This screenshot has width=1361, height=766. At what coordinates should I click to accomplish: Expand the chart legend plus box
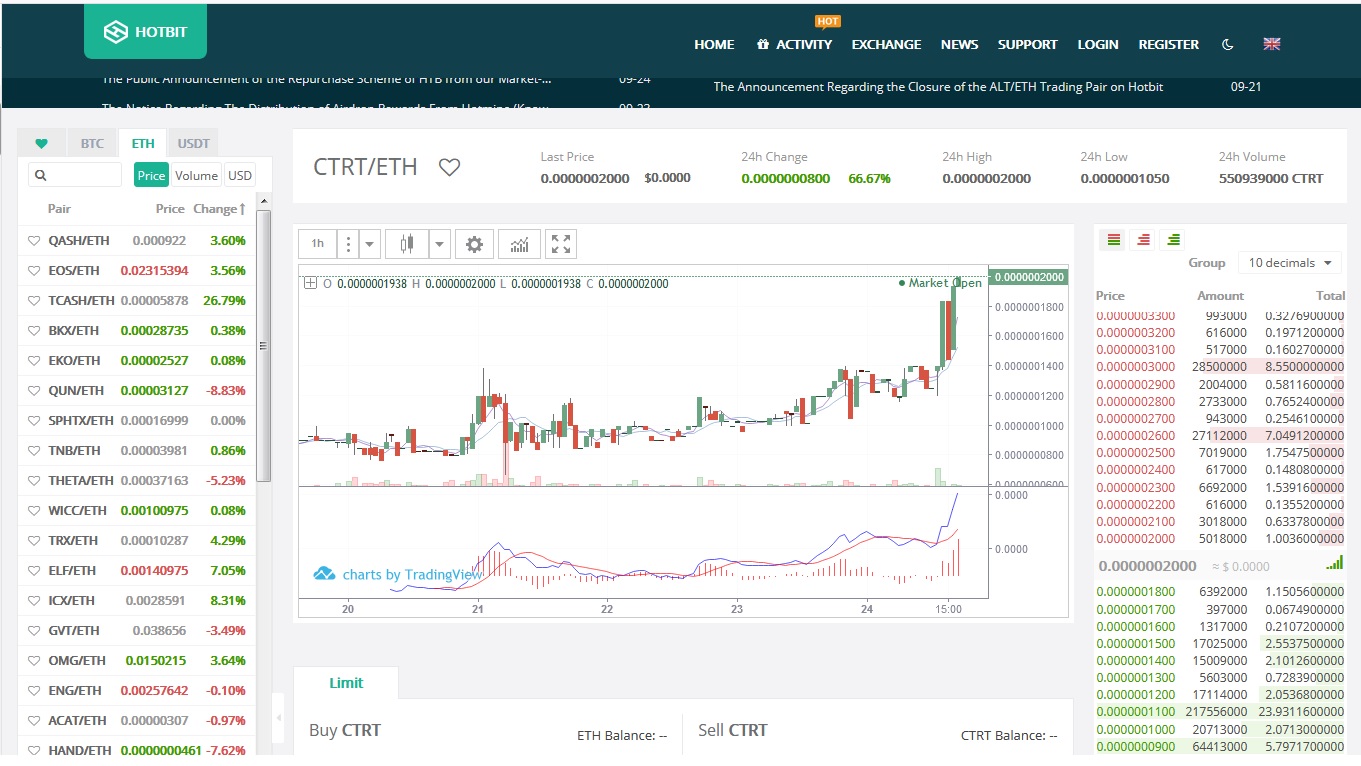[310, 283]
